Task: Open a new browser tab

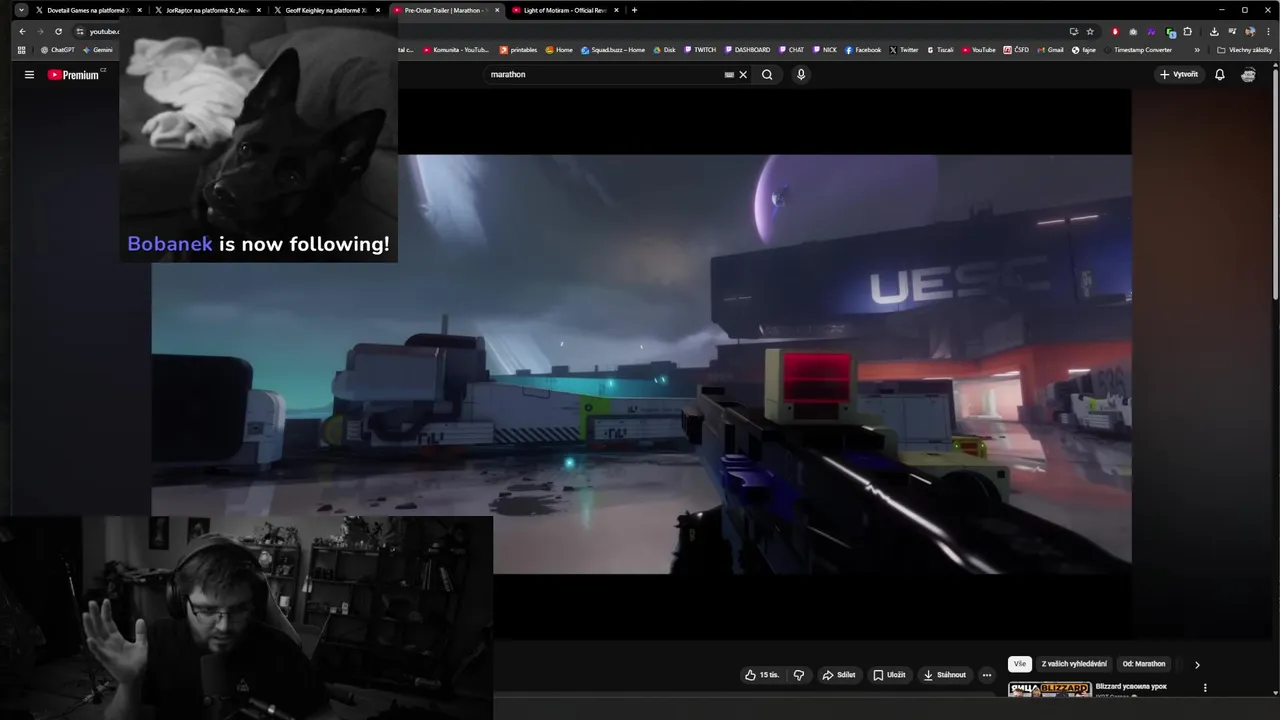Action: point(634,10)
